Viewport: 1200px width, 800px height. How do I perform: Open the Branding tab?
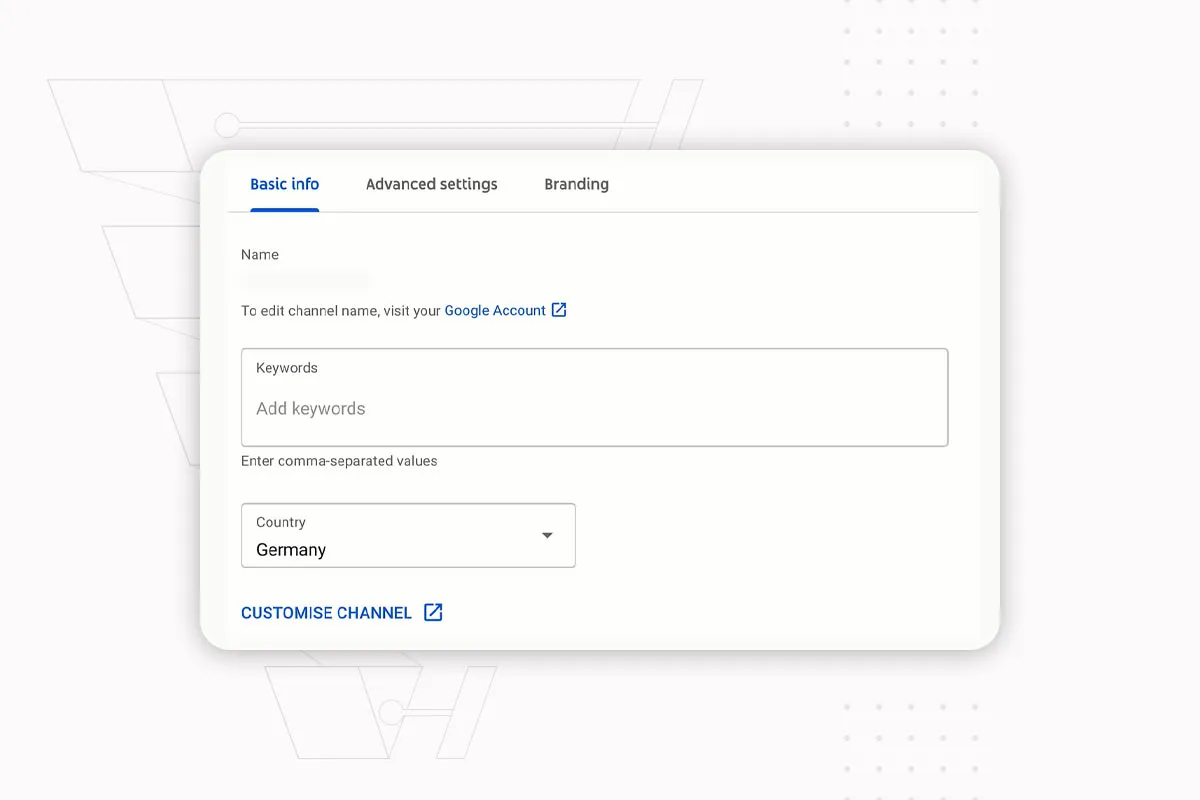coord(577,184)
